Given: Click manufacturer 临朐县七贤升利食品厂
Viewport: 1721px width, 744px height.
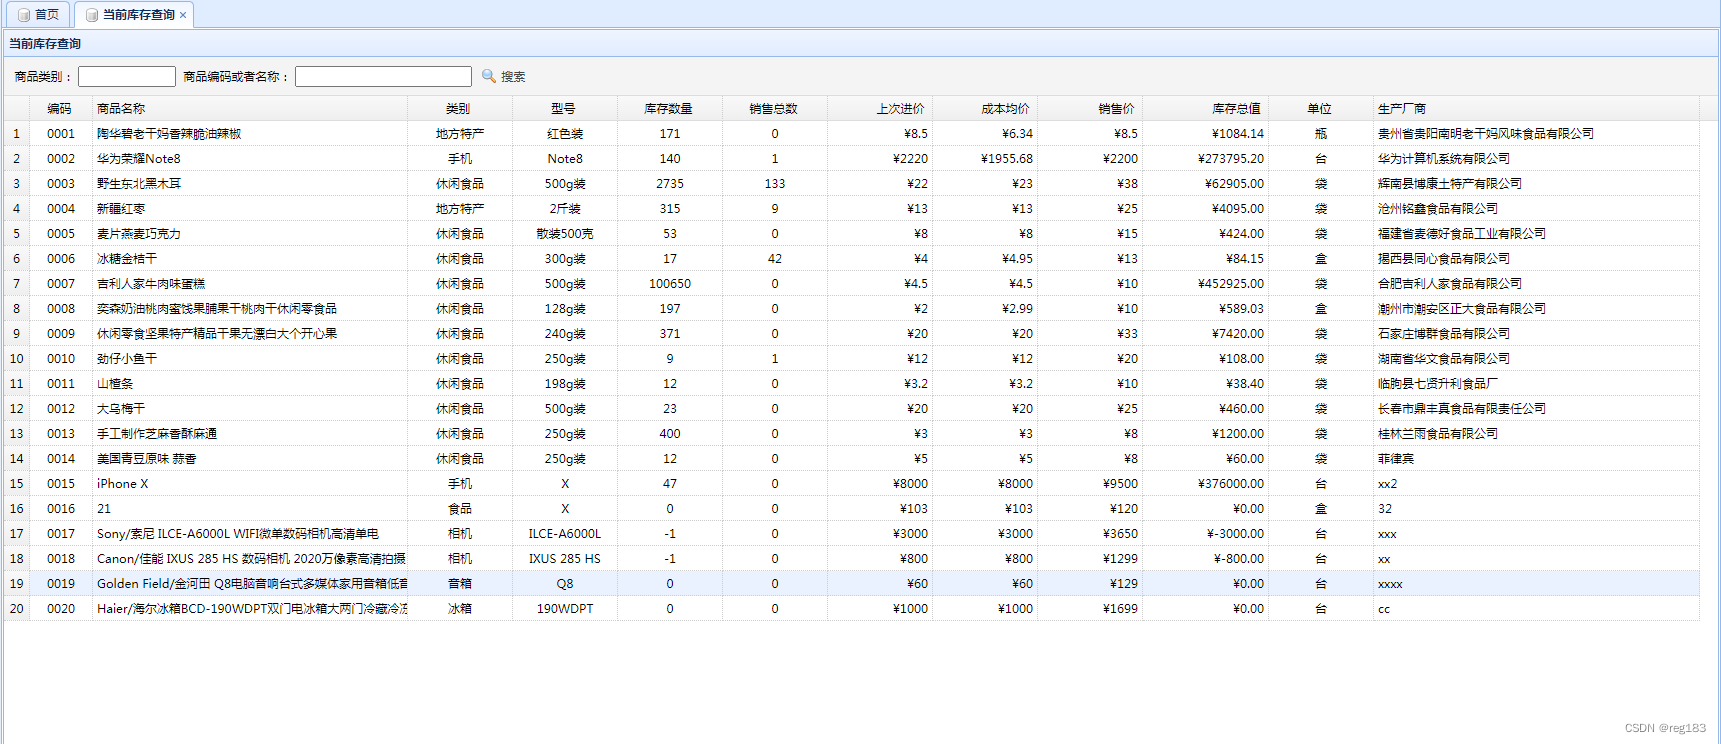Looking at the screenshot, I should (1438, 383).
